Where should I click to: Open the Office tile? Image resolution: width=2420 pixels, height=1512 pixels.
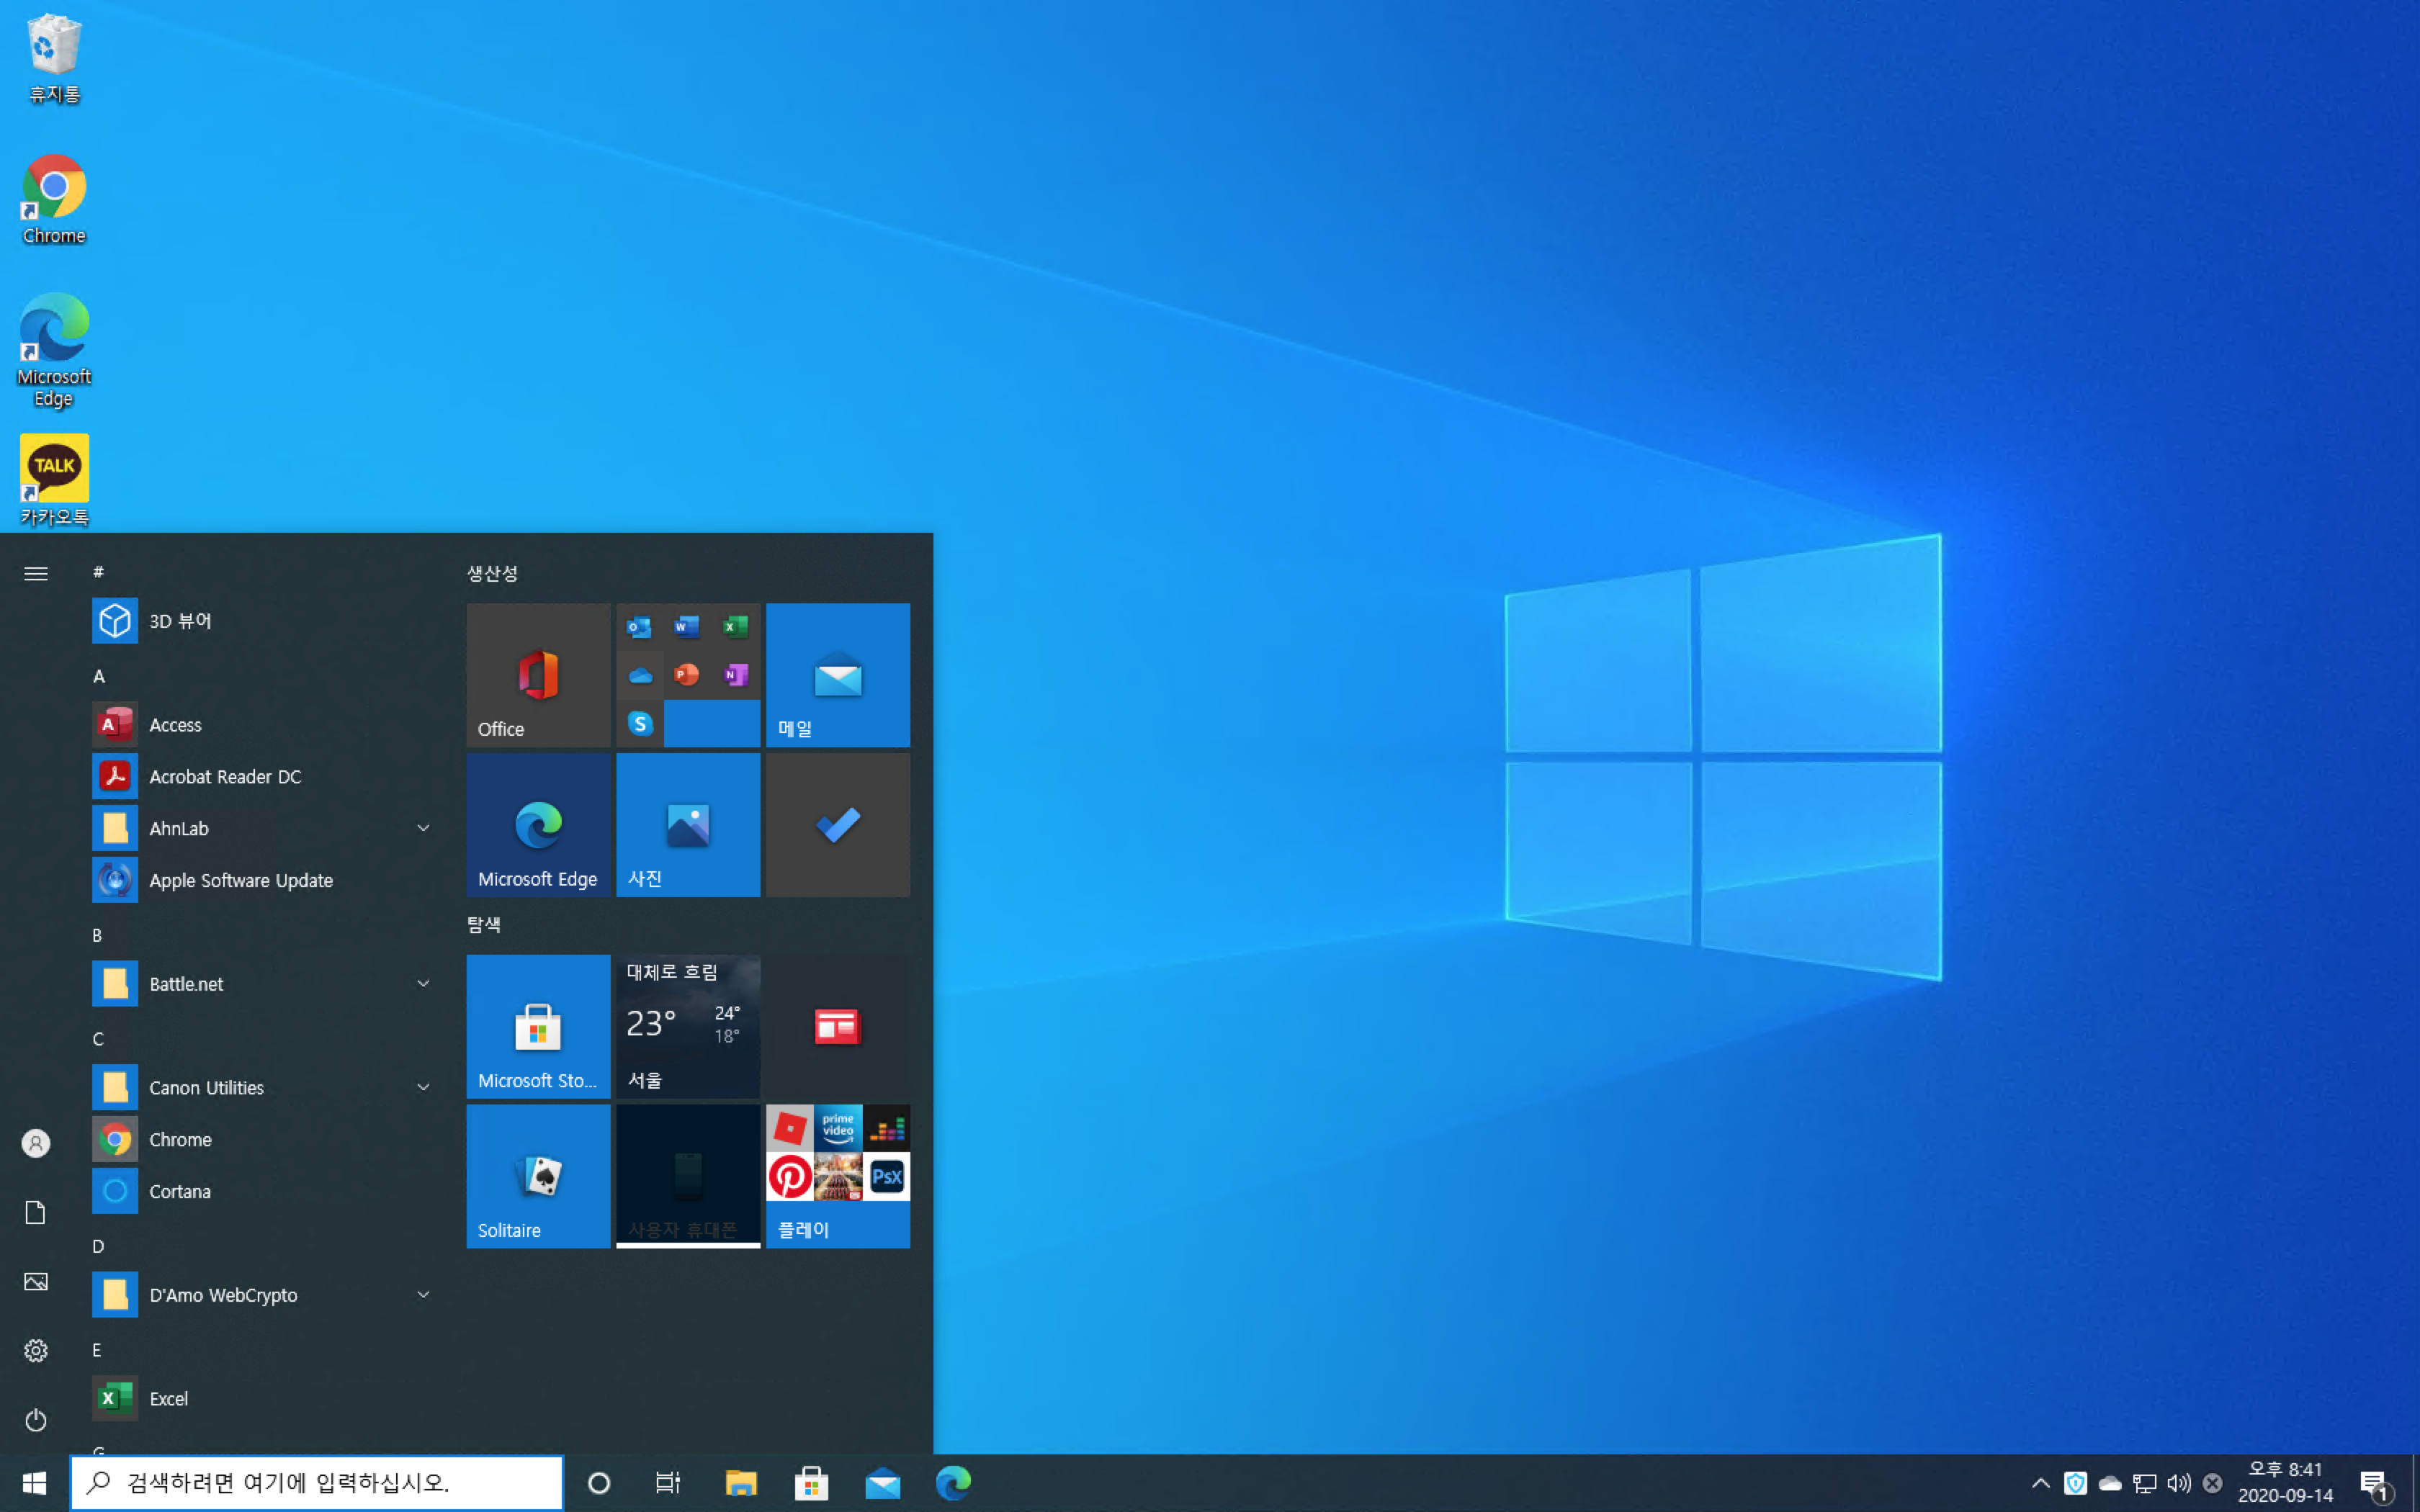pyautogui.click(x=538, y=675)
